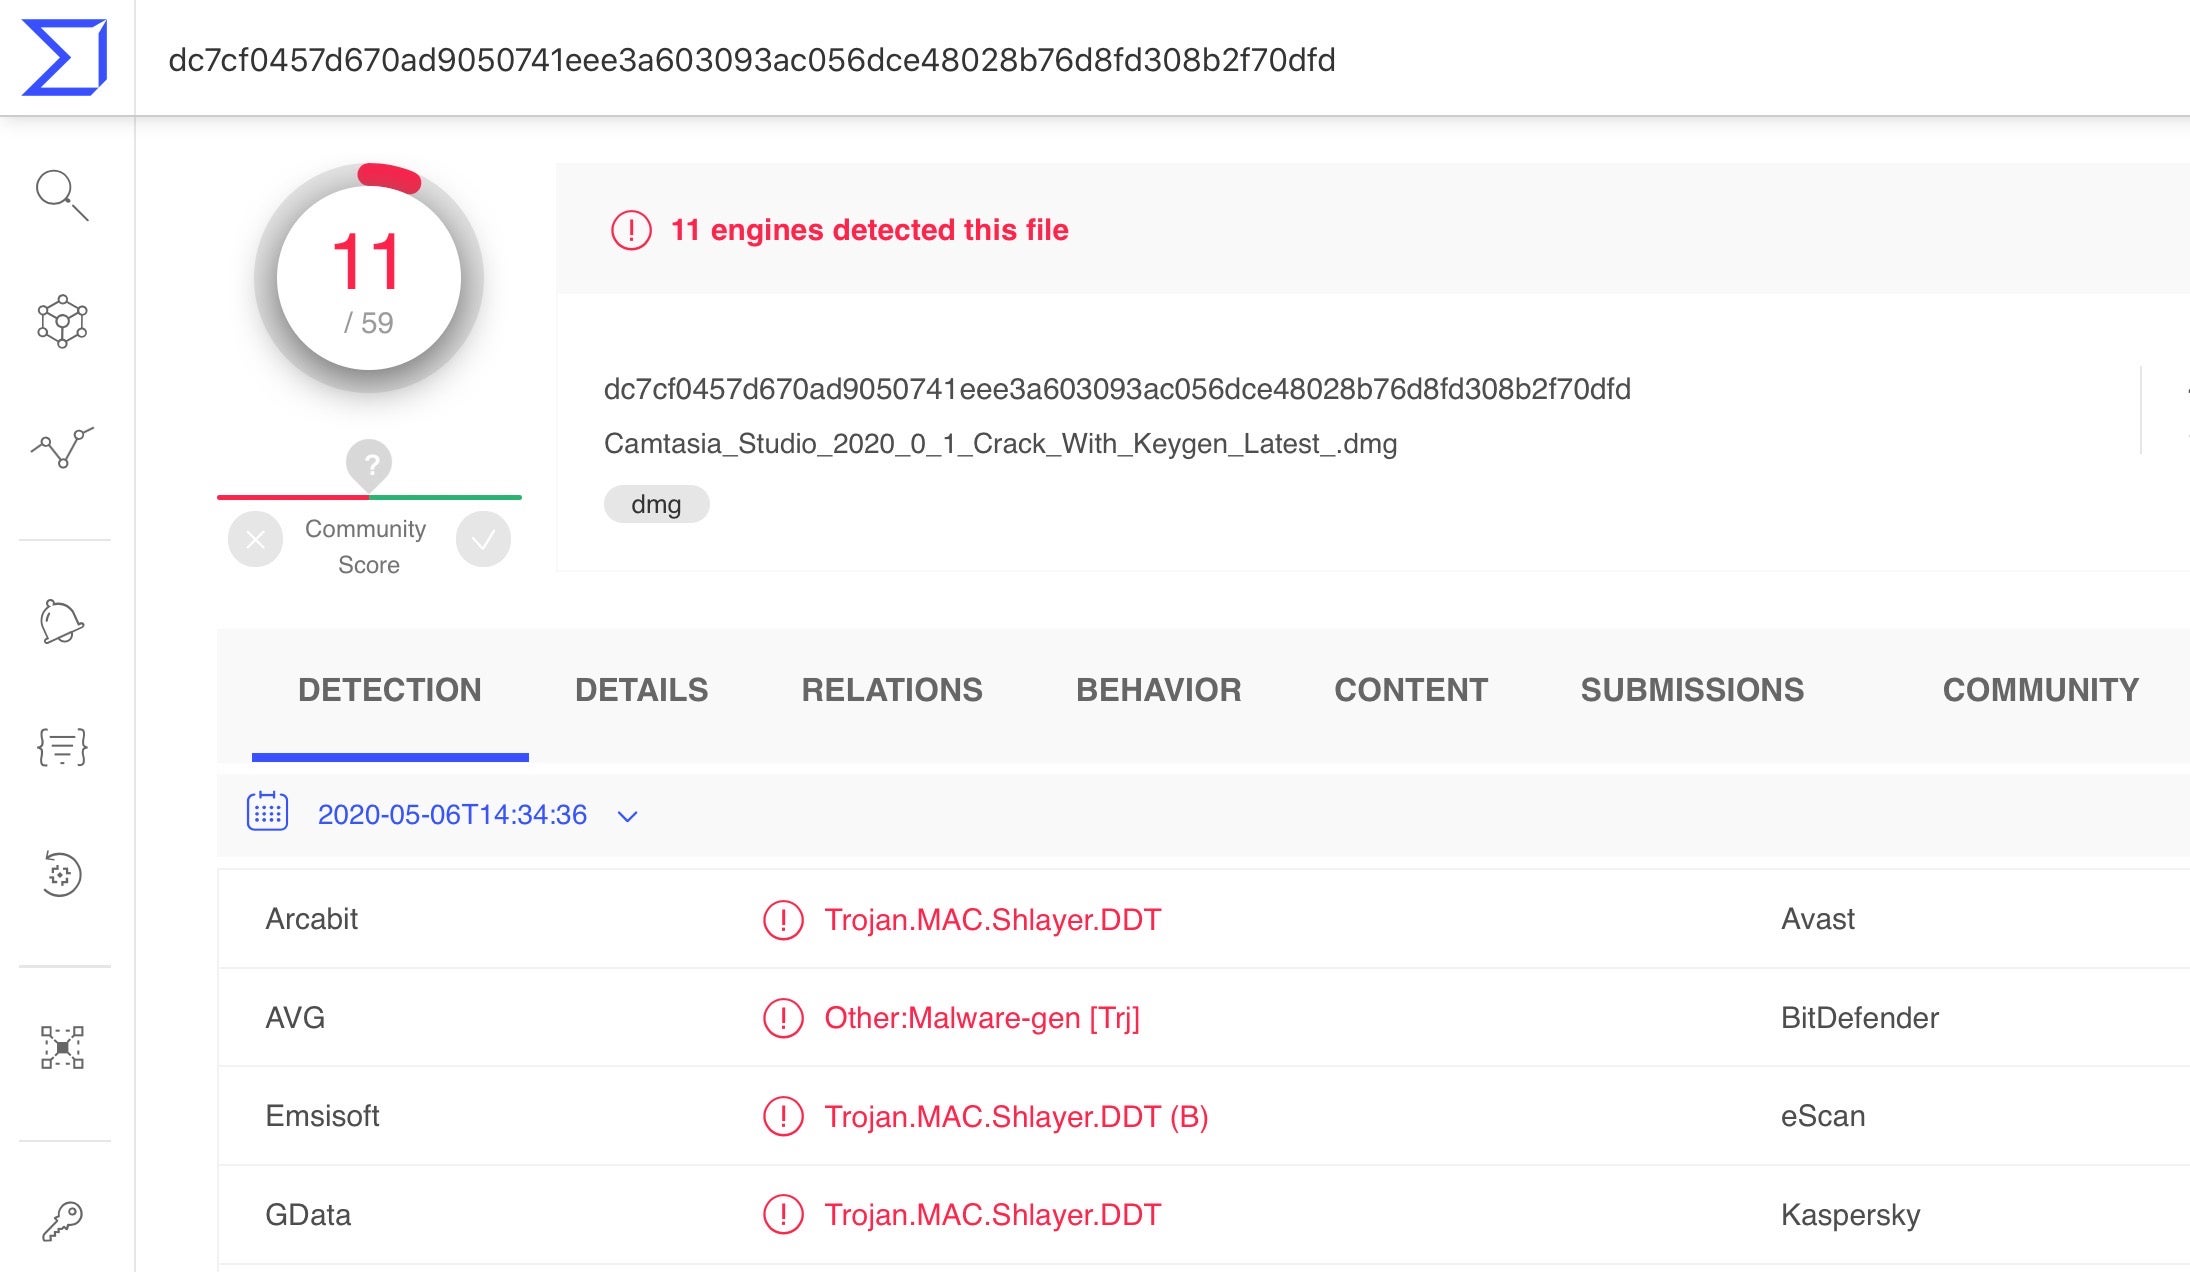Expand the scan date dropdown chevron
Screen dimensions: 2190x1272
[628, 816]
